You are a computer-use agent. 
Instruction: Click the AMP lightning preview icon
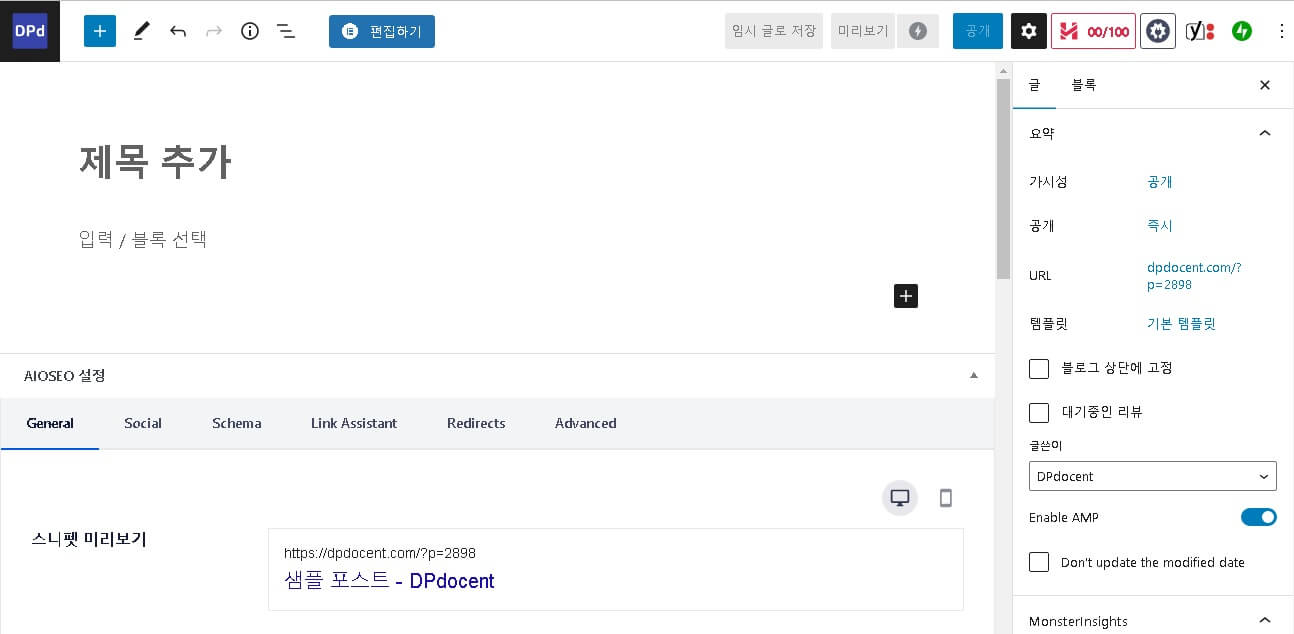(x=918, y=31)
